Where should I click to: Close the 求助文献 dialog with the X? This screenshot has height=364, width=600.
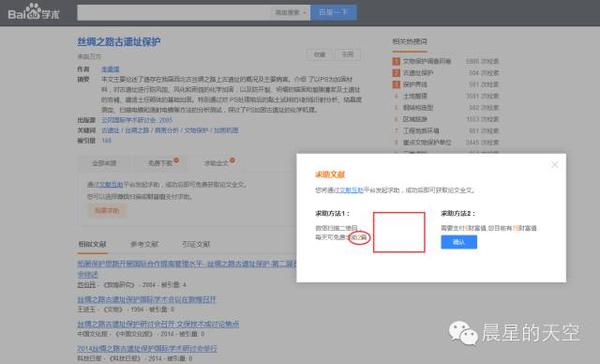[554, 165]
